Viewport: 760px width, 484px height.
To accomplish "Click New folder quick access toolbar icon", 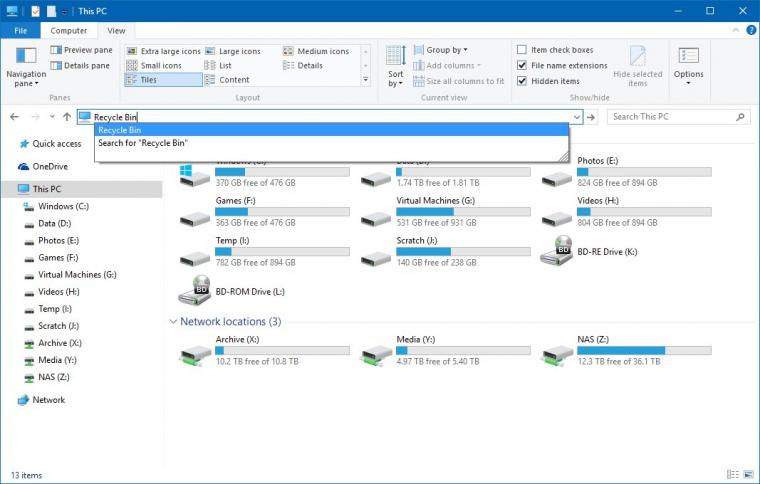I will [51, 11].
